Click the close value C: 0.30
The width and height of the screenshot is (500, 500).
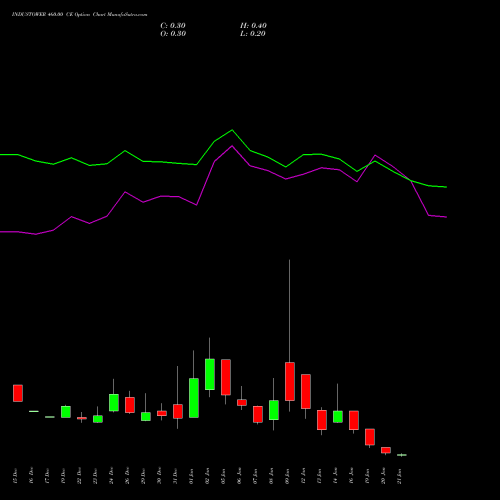coord(173,26)
